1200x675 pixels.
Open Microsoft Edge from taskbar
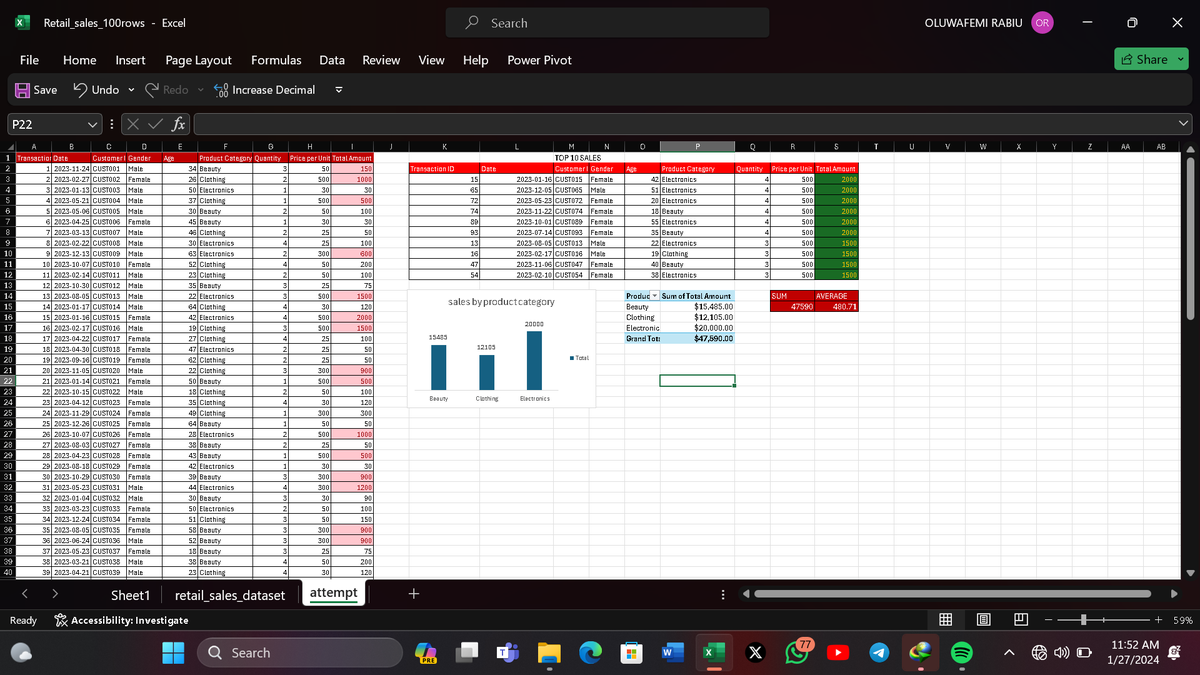pyautogui.click(x=590, y=653)
